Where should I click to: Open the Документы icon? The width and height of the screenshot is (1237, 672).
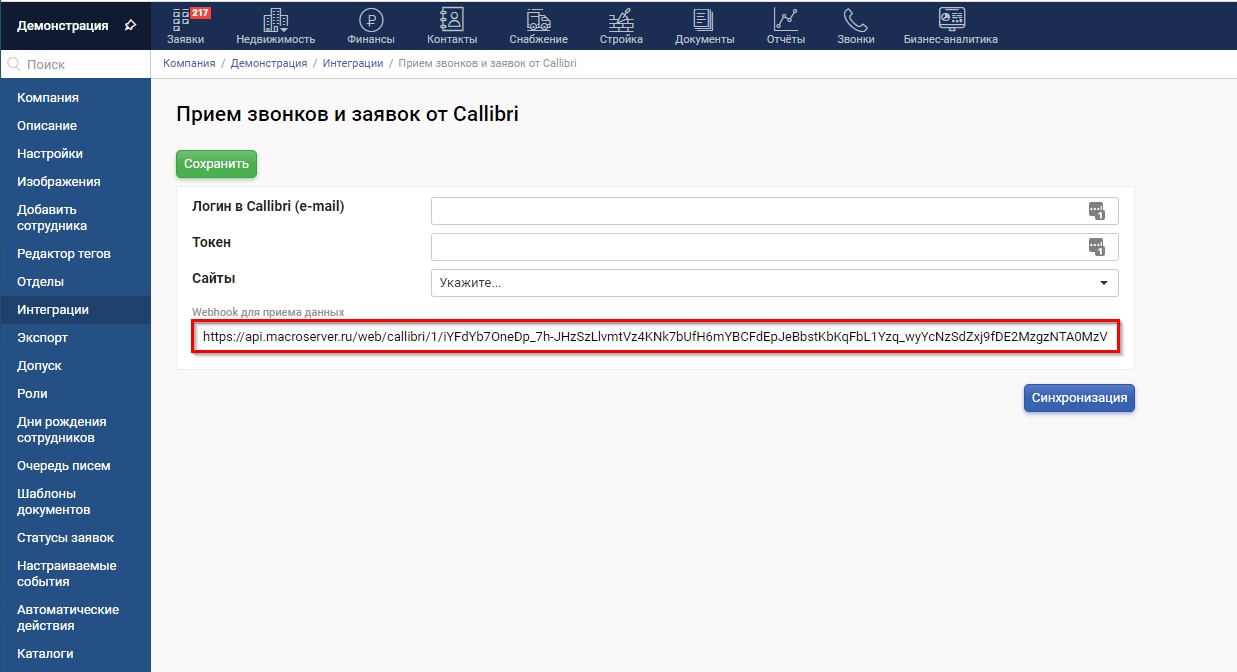(x=704, y=20)
